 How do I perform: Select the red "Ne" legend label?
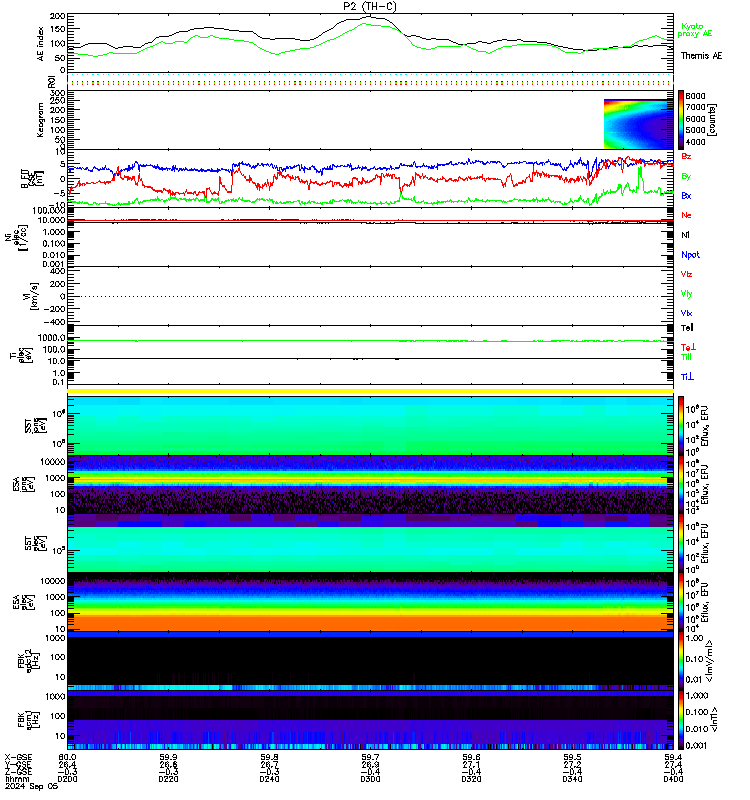click(686, 215)
